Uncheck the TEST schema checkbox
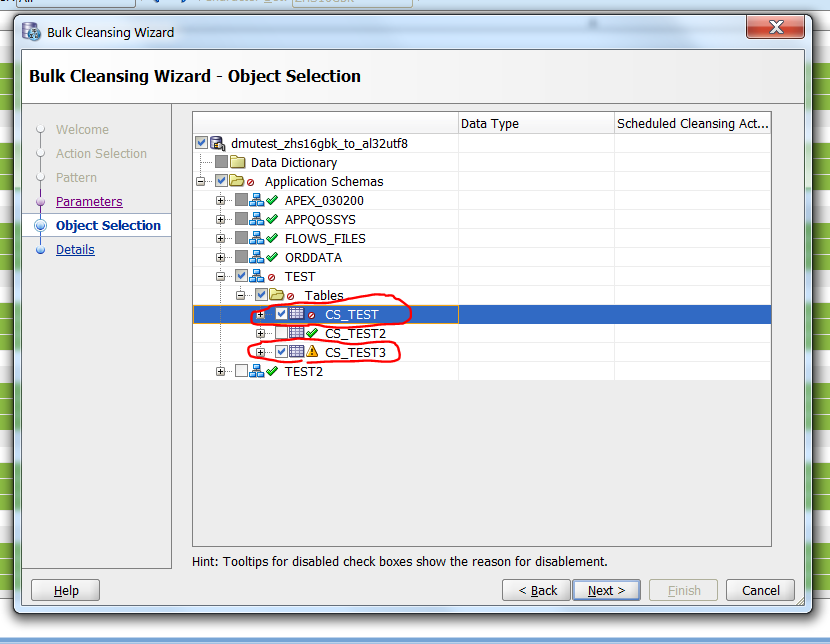Screen dimensions: 830x644 pyautogui.click(x=241, y=276)
